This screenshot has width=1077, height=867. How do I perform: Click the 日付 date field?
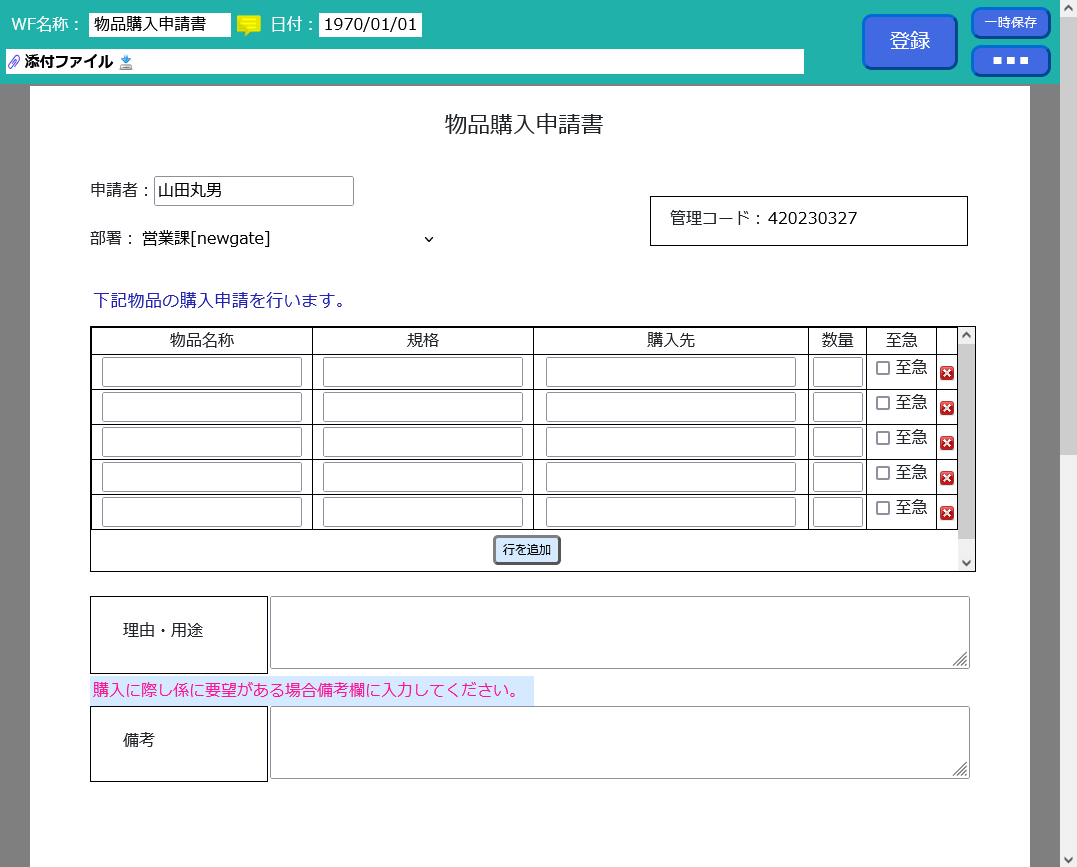(x=370, y=25)
